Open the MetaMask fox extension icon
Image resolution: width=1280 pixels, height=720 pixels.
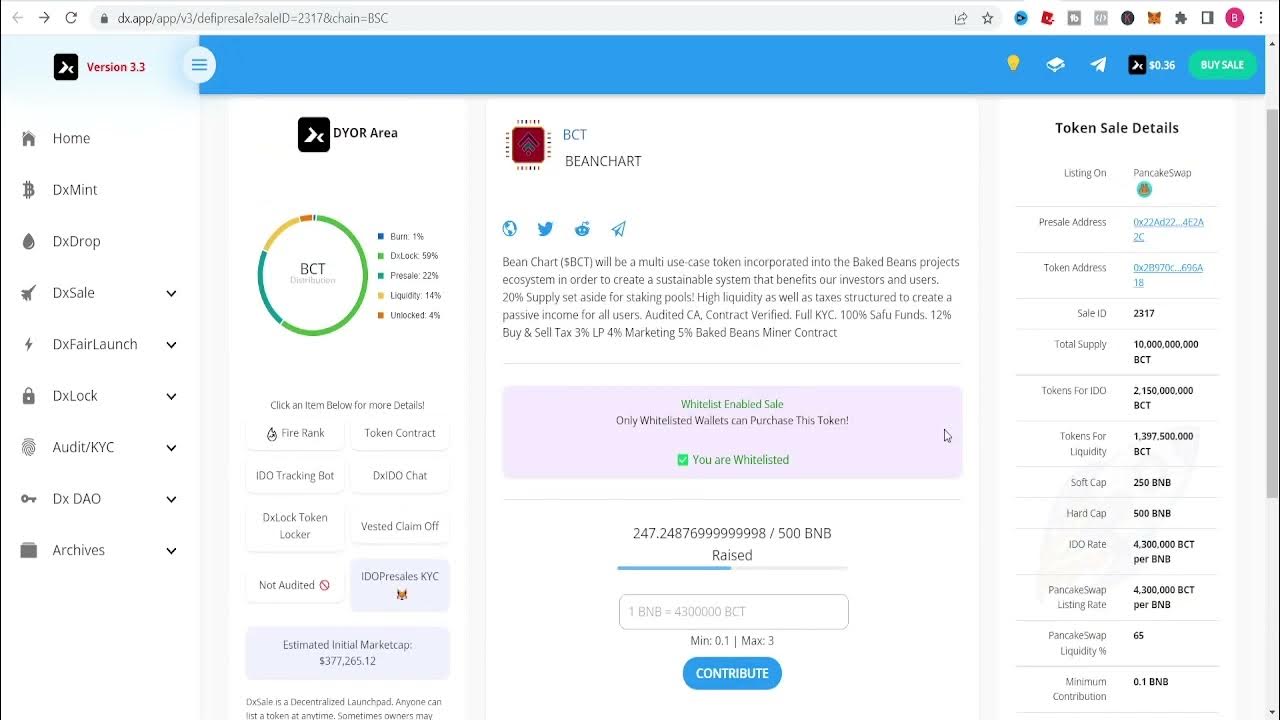pos(1154,18)
